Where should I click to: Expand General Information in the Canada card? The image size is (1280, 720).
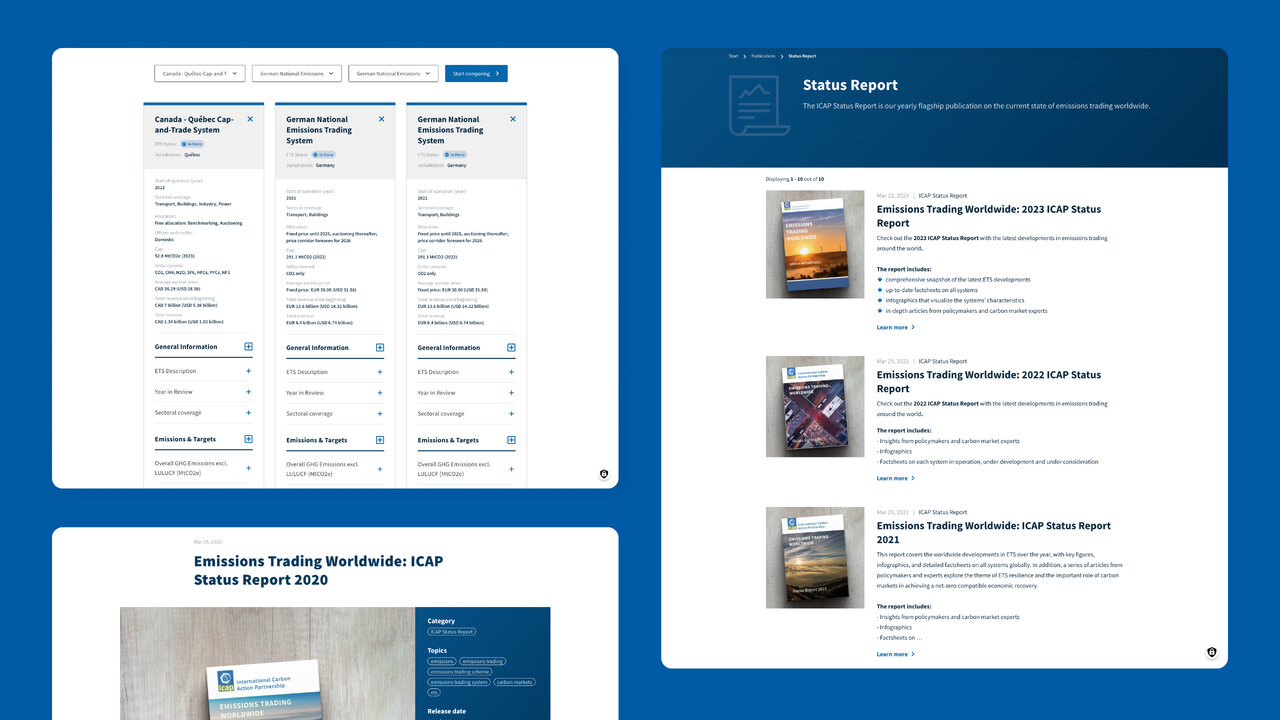[248, 347]
